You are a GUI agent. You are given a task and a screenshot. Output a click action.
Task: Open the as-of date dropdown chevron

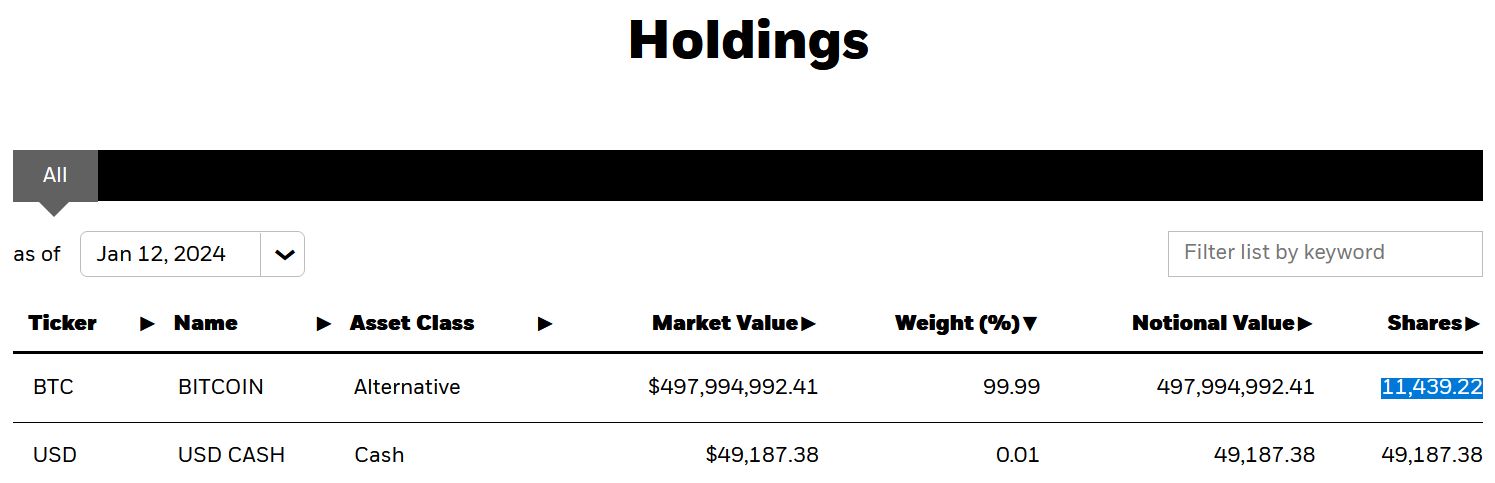[284, 255]
